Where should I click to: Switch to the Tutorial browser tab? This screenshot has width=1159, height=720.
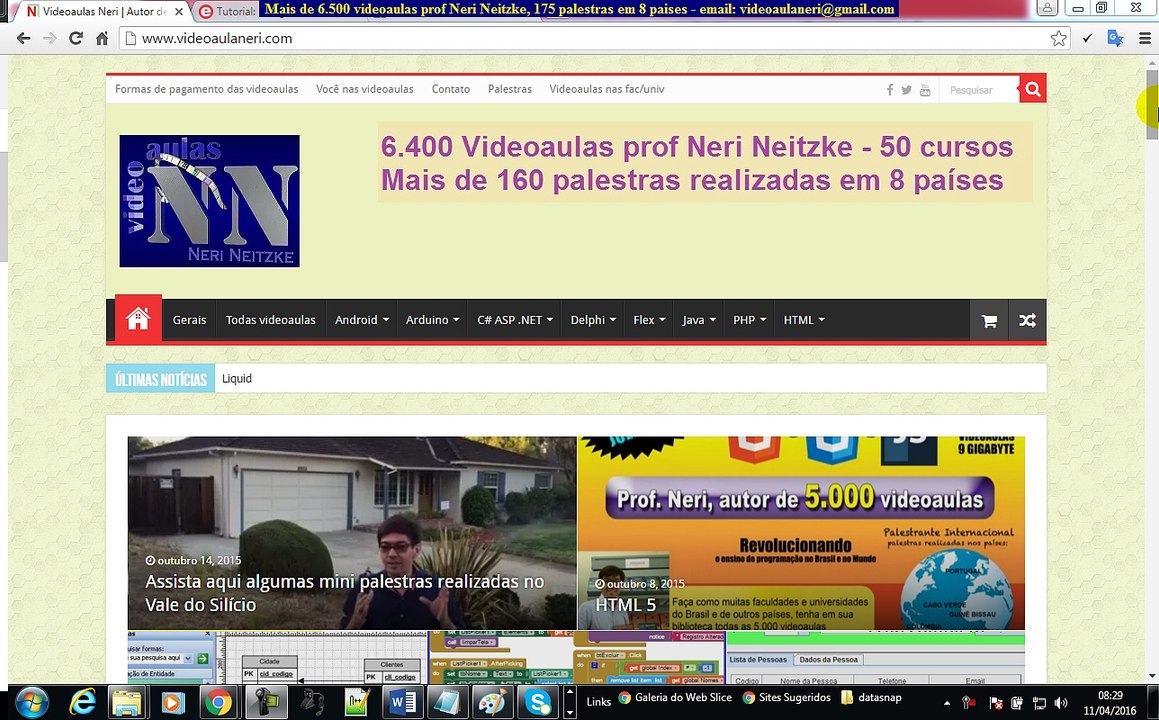click(x=228, y=11)
